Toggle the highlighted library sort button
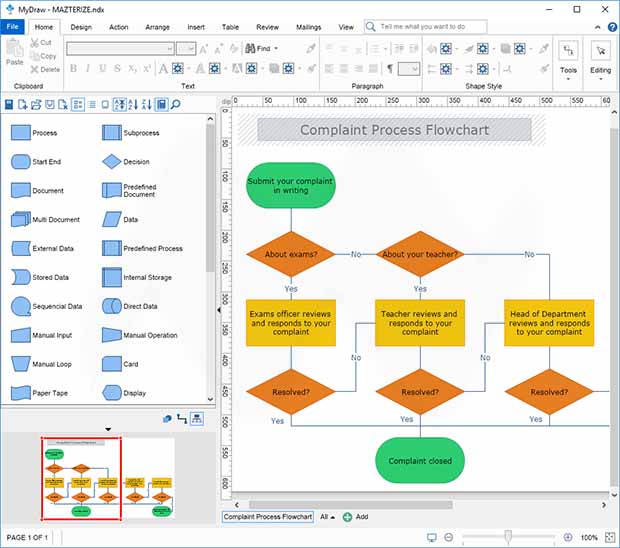 [x=120, y=104]
